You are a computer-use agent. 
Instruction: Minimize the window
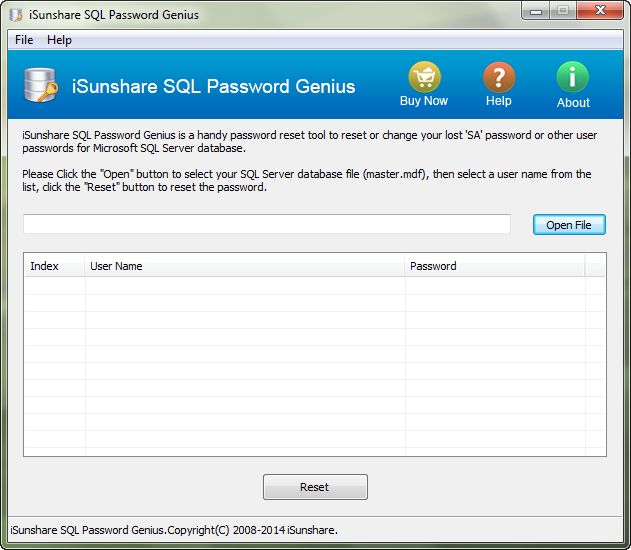coord(534,12)
